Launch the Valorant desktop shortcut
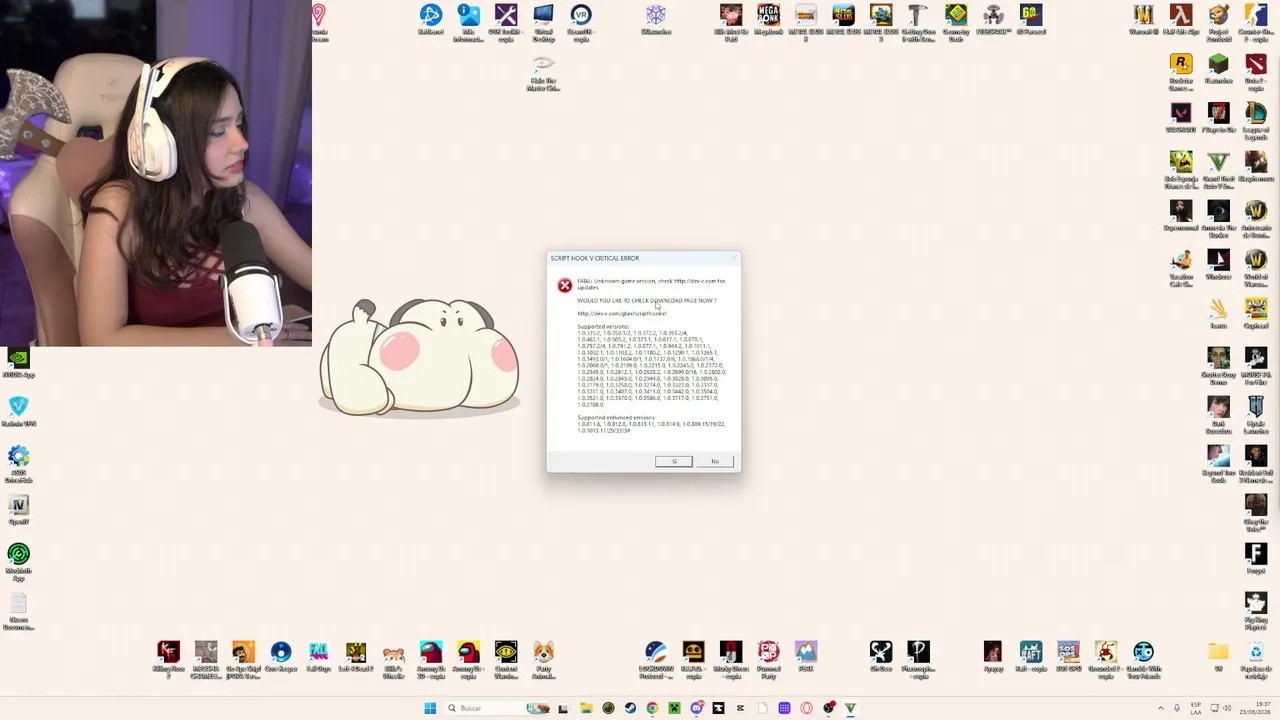The height and width of the screenshot is (720, 1280). (1181, 119)
